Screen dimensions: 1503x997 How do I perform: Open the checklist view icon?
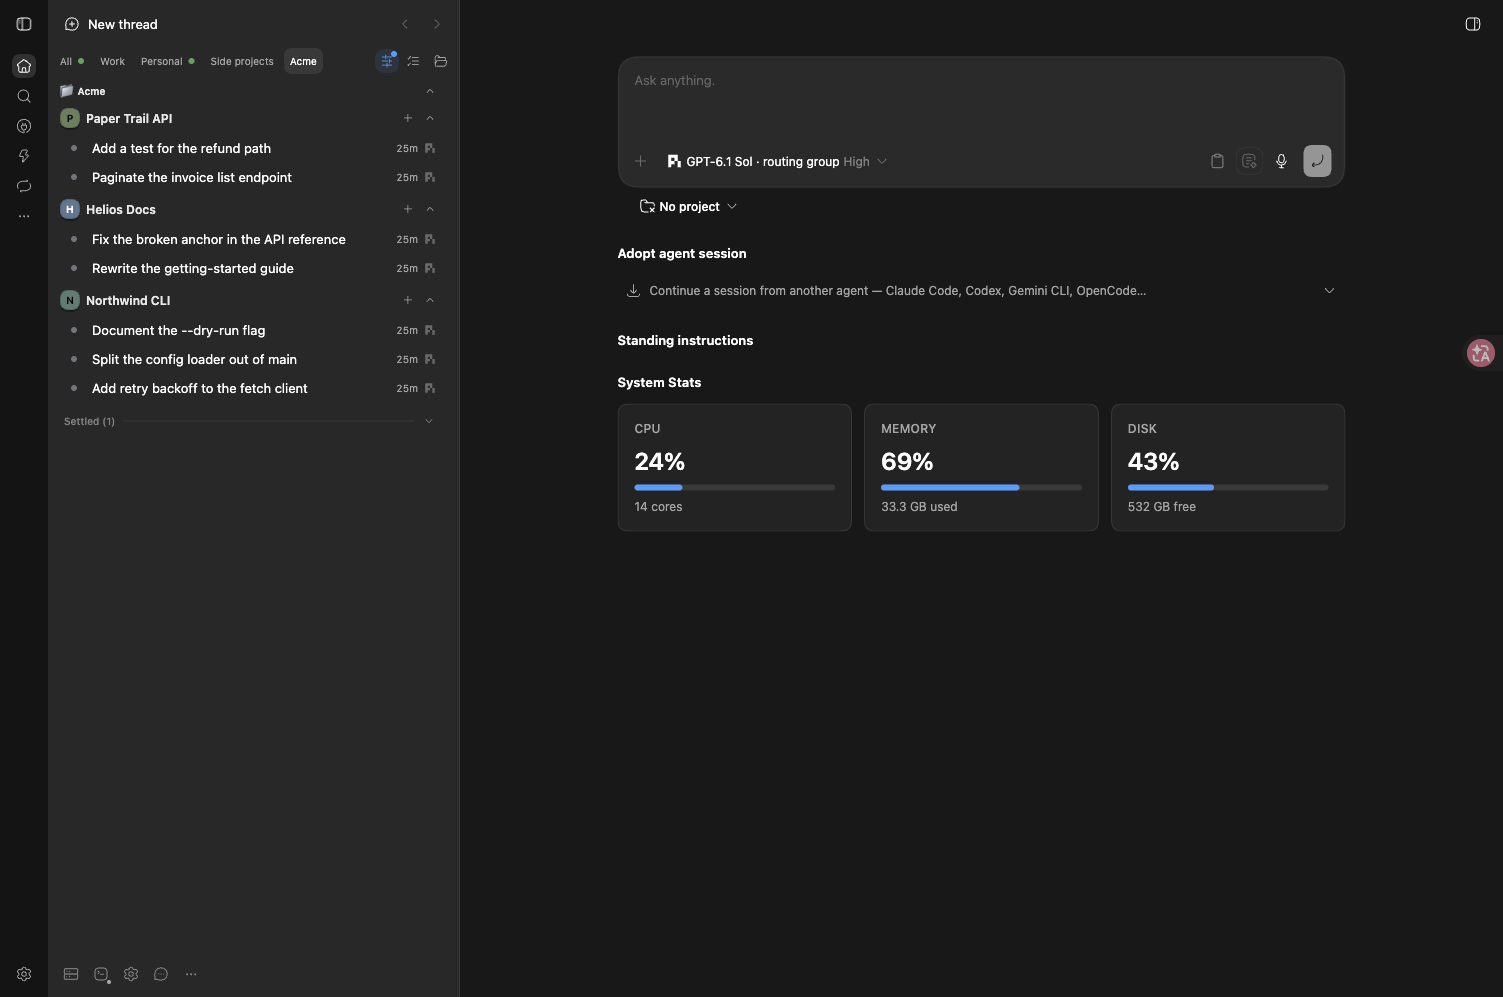click(413, 61)
